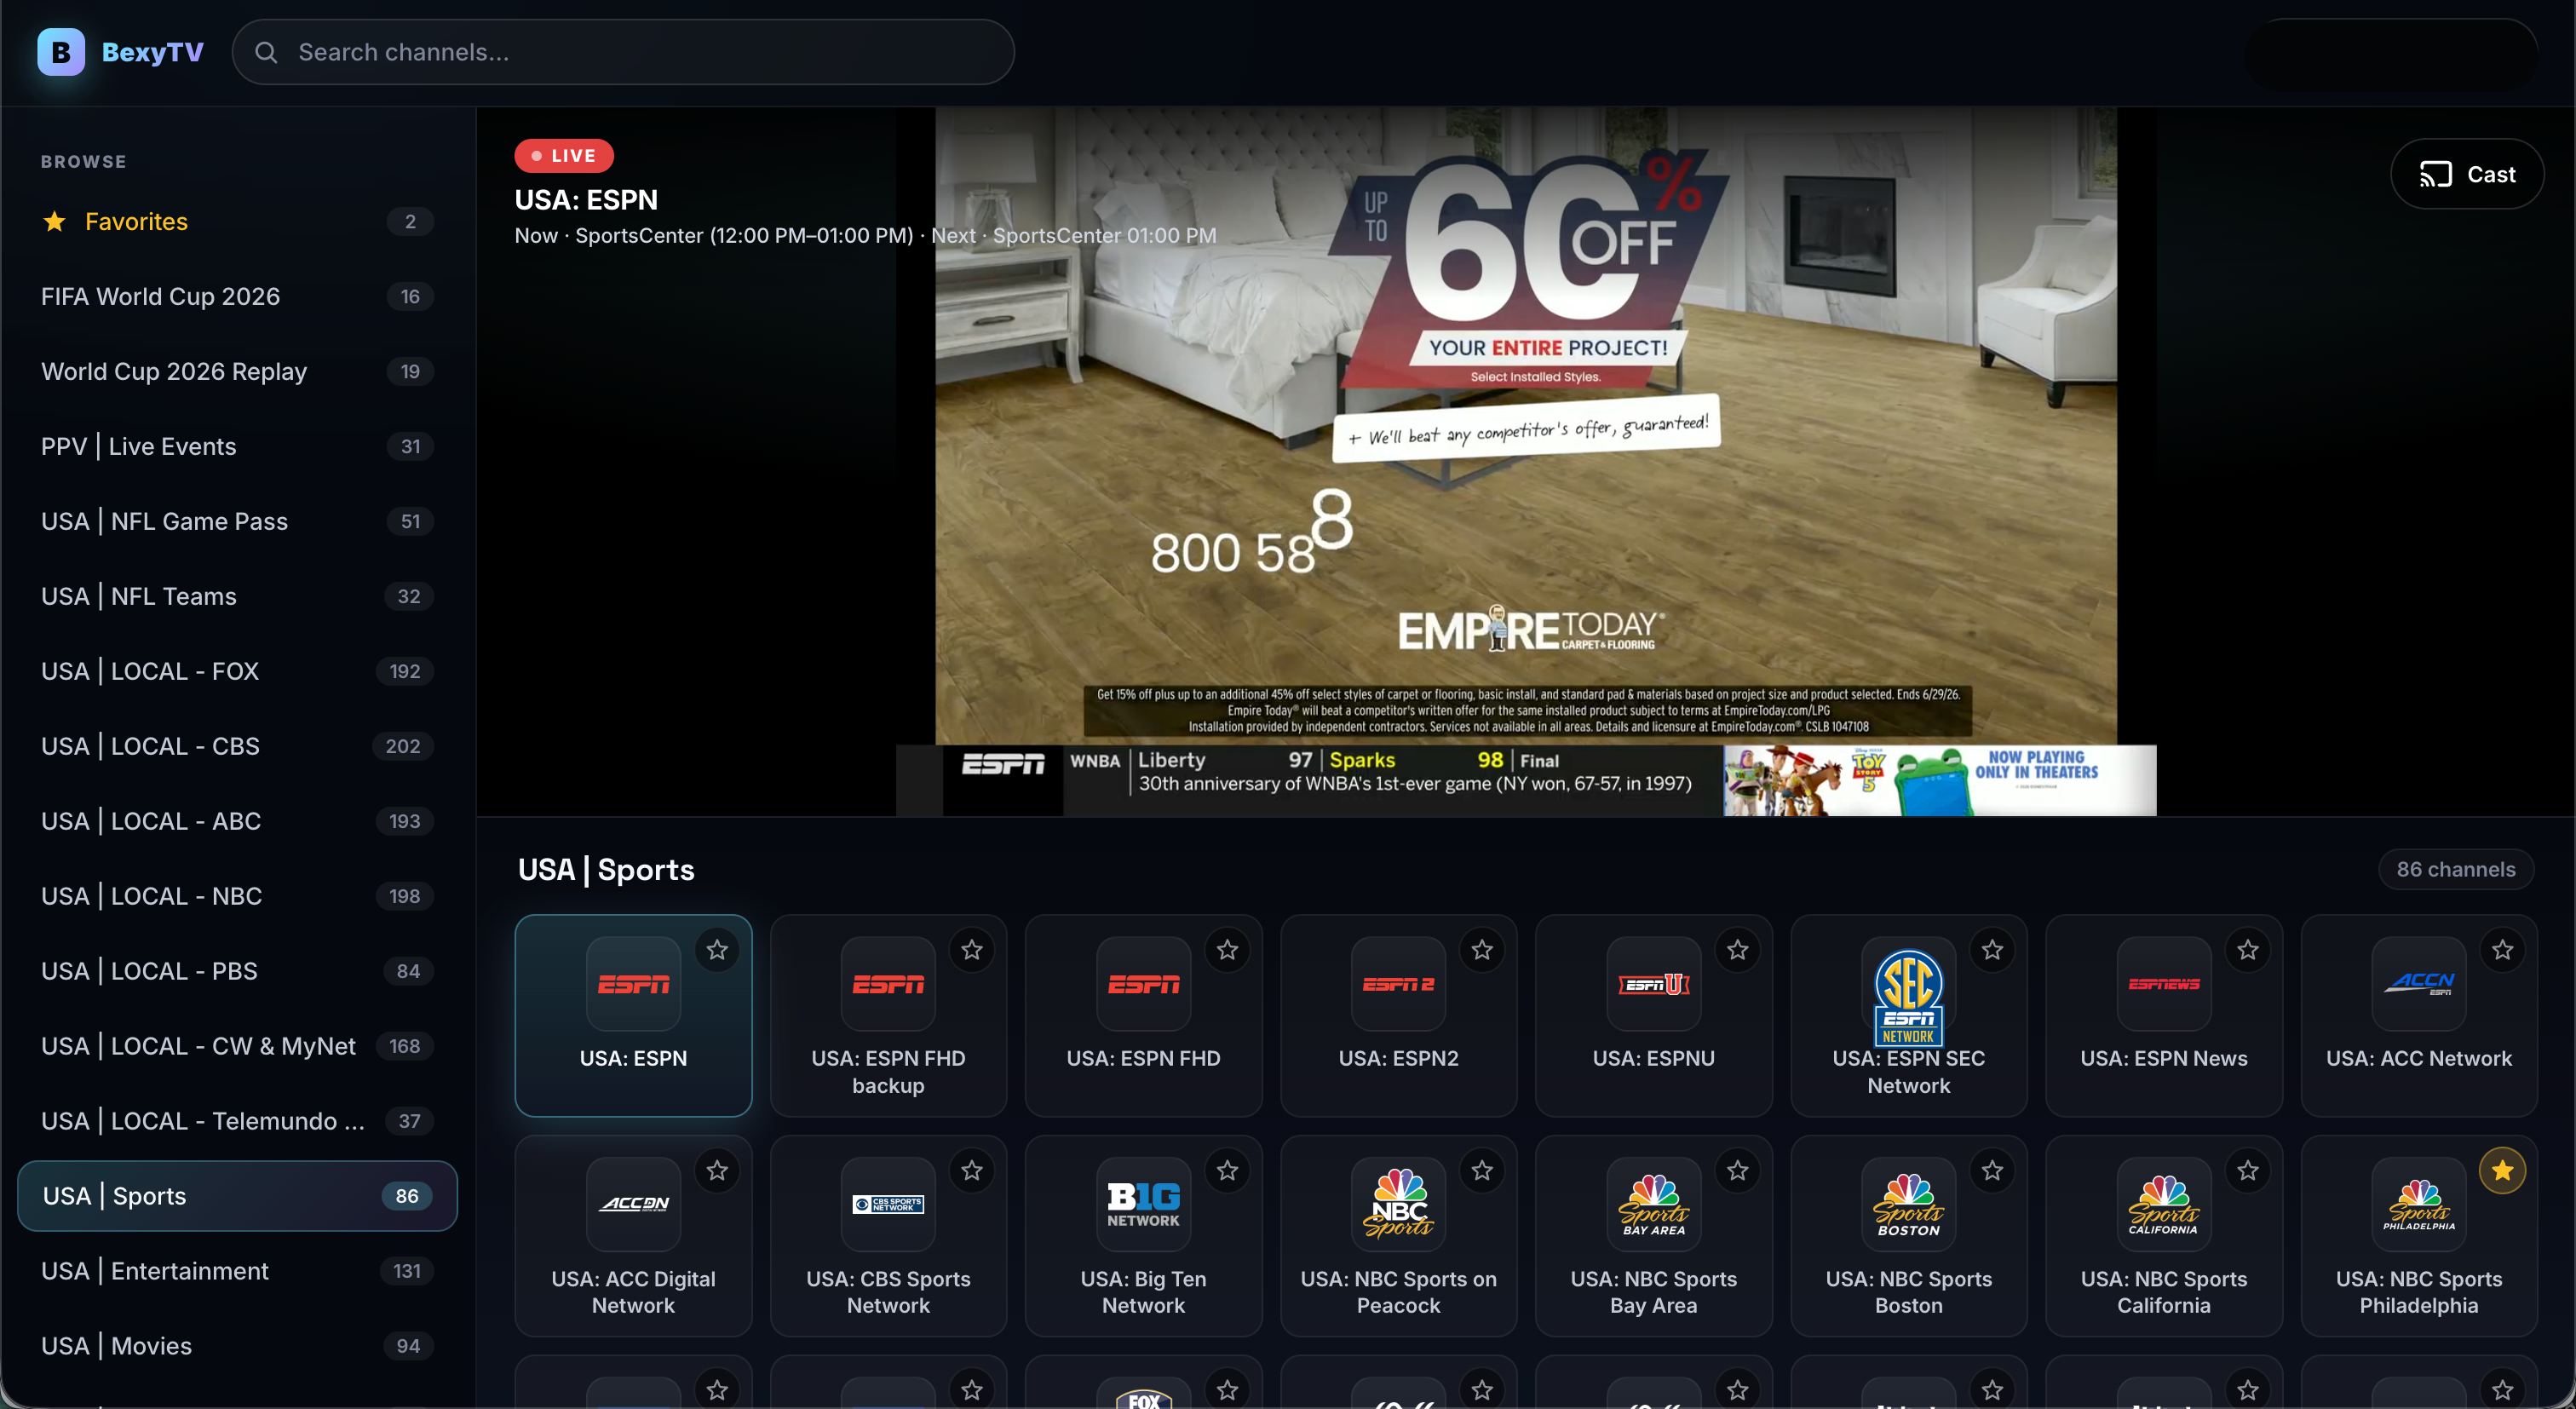Select USA | LOCAL - Telemundo category

tap(237, 1121)
